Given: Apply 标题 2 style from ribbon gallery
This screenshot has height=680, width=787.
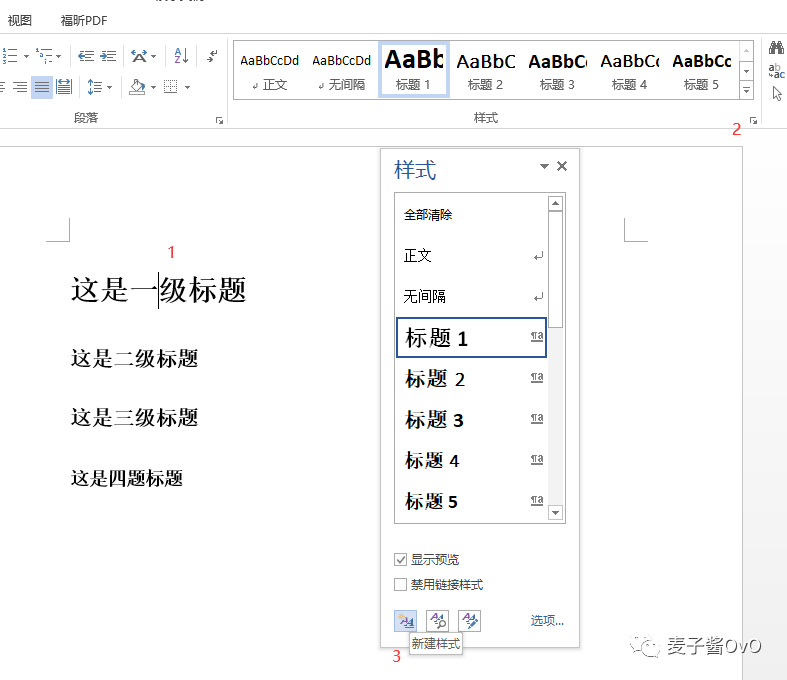Looking at the screenshot, I should [x=485, y=70].
